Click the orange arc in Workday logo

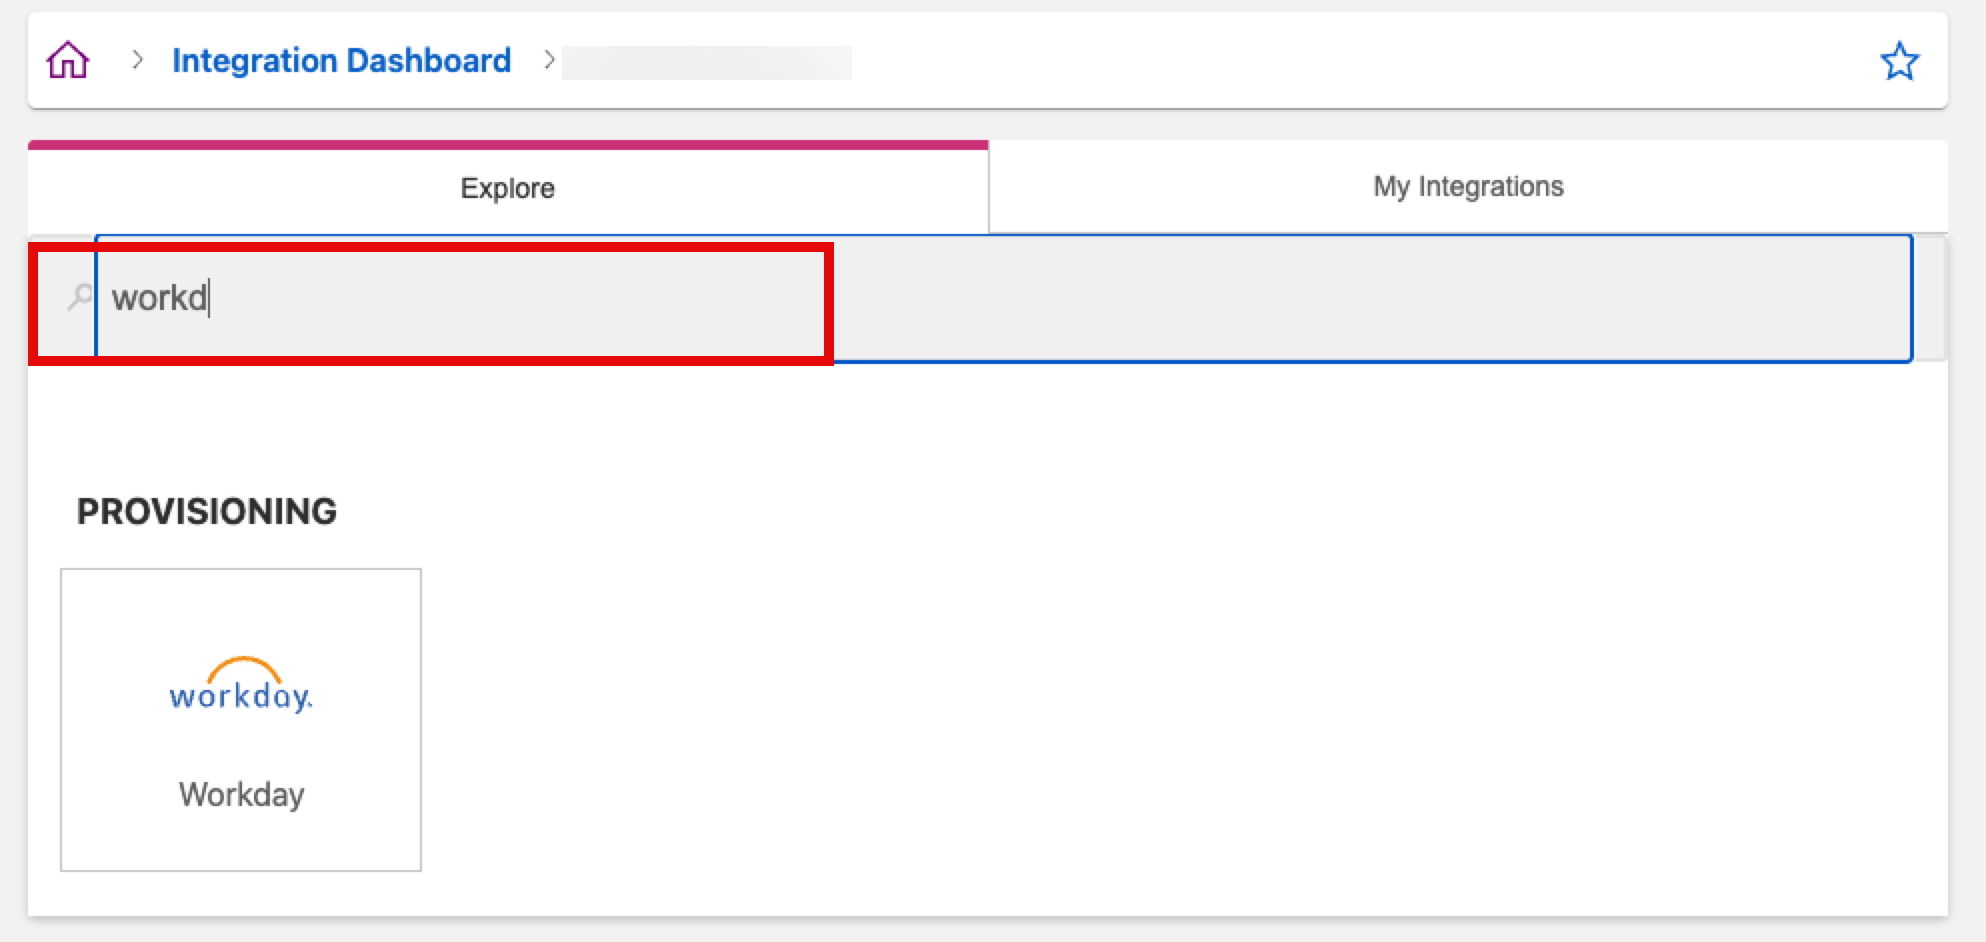pyautogui.click(x=243, y=666)
